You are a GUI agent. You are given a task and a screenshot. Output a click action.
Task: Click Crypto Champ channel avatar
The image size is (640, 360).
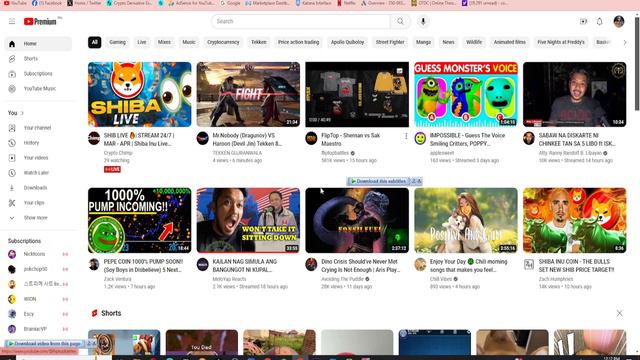94,138
